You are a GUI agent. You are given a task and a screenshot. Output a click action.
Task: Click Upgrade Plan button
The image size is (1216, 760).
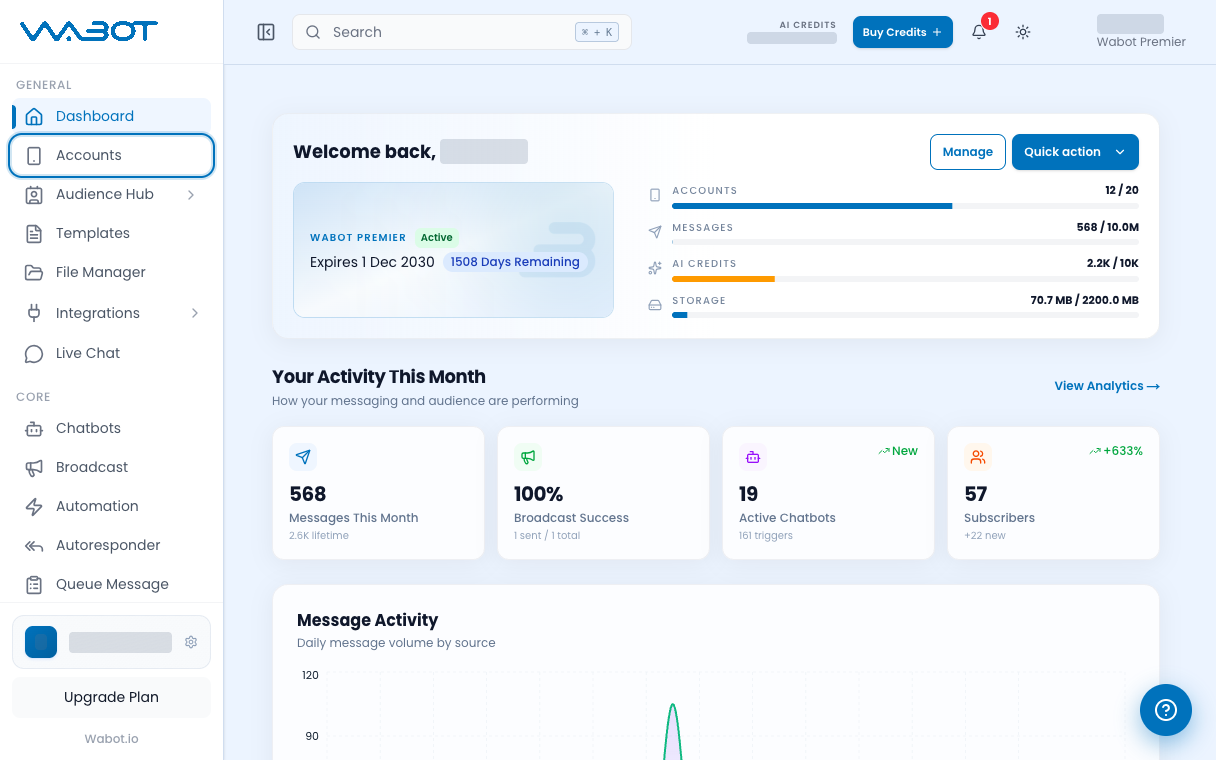(111, 697)
